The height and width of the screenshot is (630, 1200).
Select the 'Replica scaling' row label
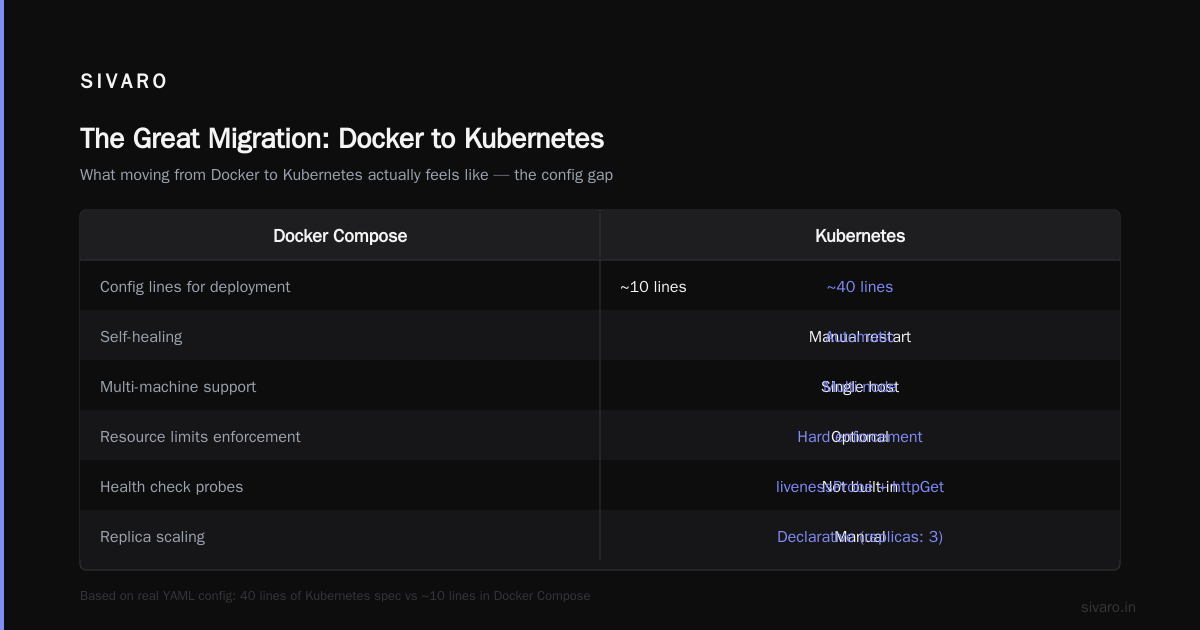152,537
